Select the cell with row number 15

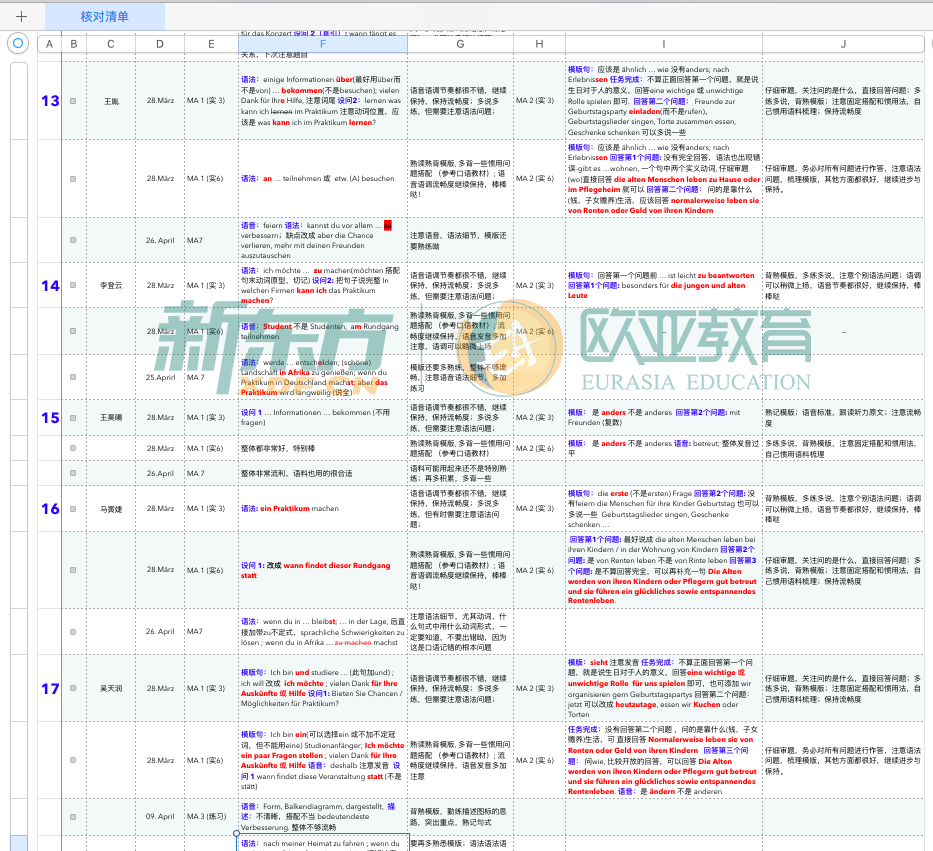tap(50, 418)
